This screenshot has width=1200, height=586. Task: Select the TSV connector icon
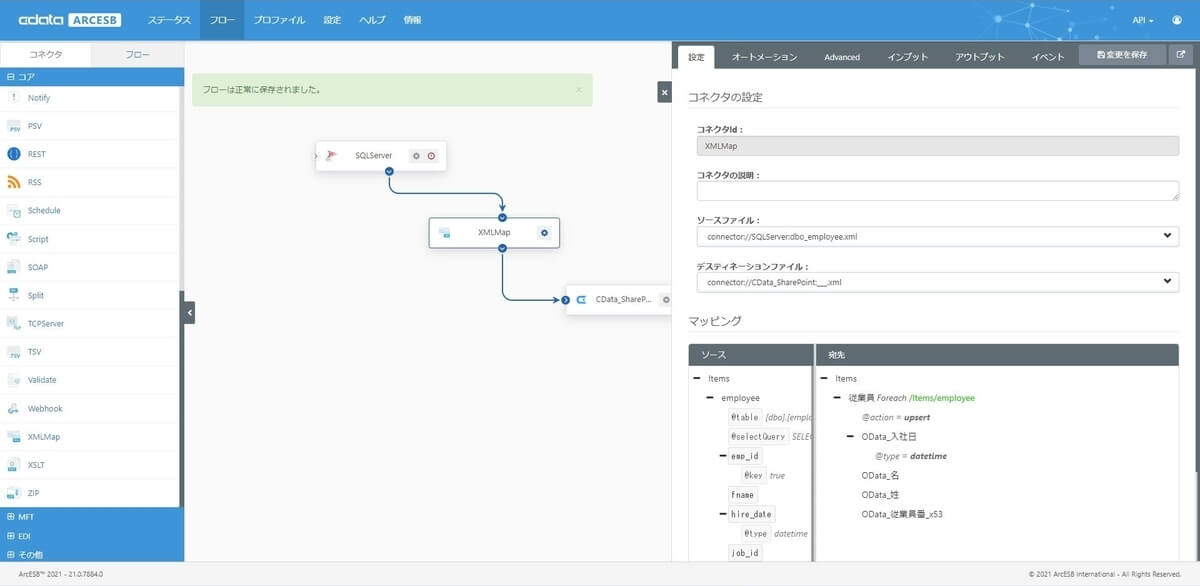[14, 352]
